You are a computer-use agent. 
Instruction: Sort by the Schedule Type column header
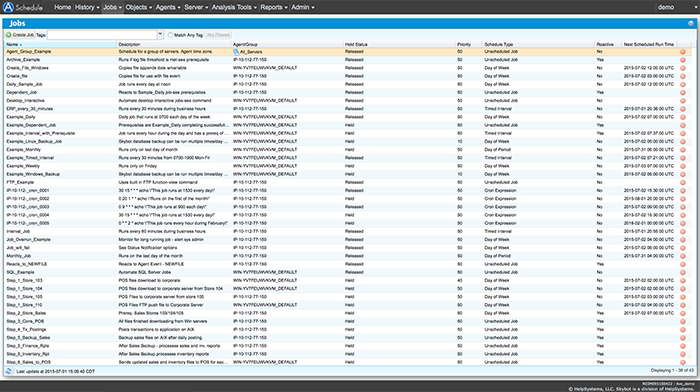(539, 44)
